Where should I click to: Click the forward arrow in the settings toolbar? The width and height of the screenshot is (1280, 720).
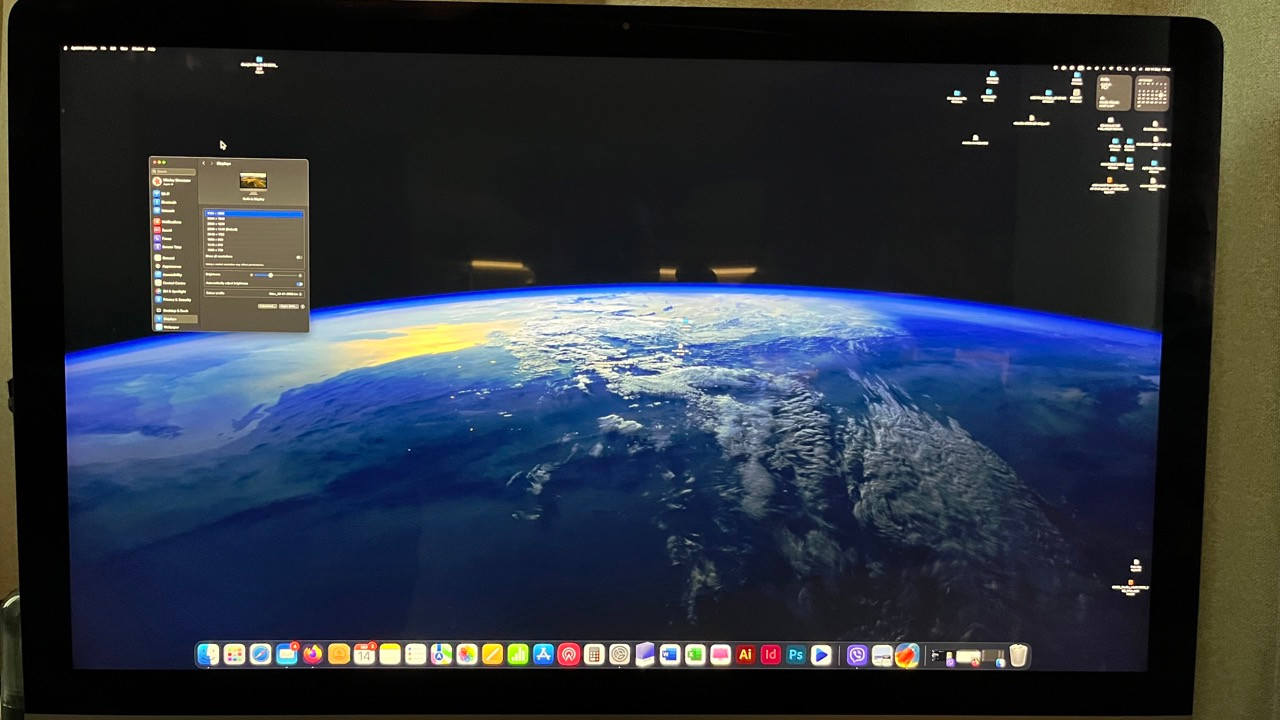tap(211, 163)
